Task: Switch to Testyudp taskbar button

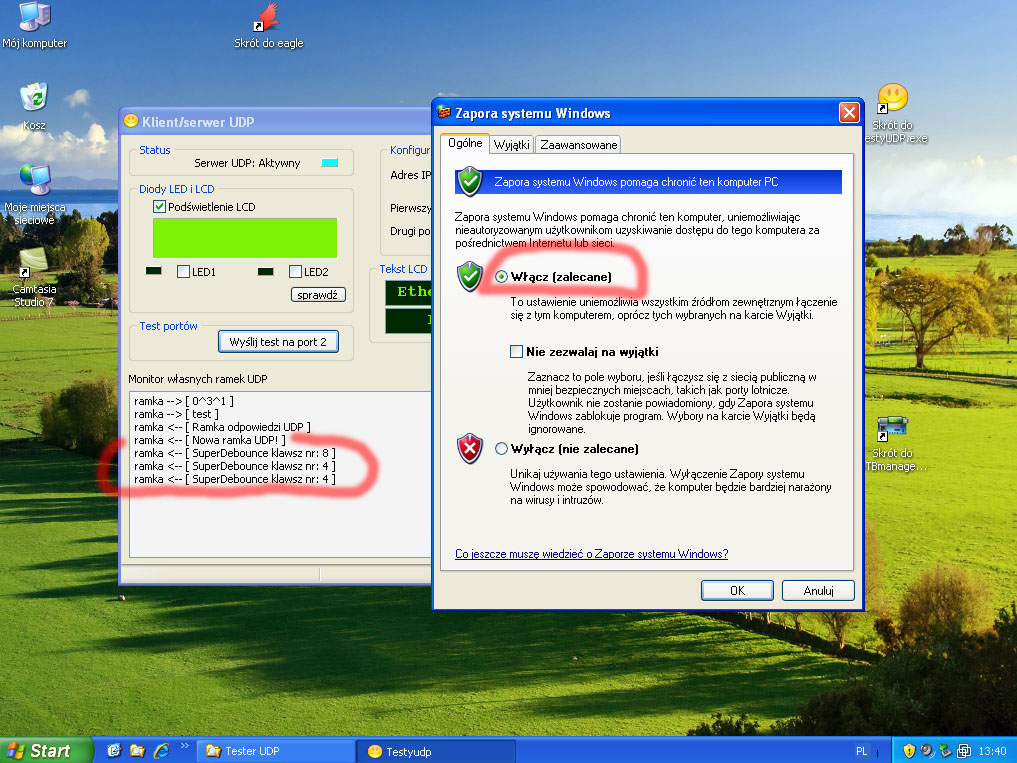Action: pos(437,751)
